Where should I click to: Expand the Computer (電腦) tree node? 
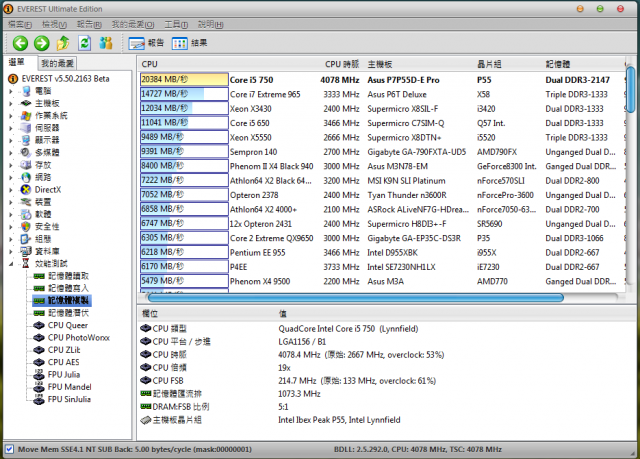point(11,91)
